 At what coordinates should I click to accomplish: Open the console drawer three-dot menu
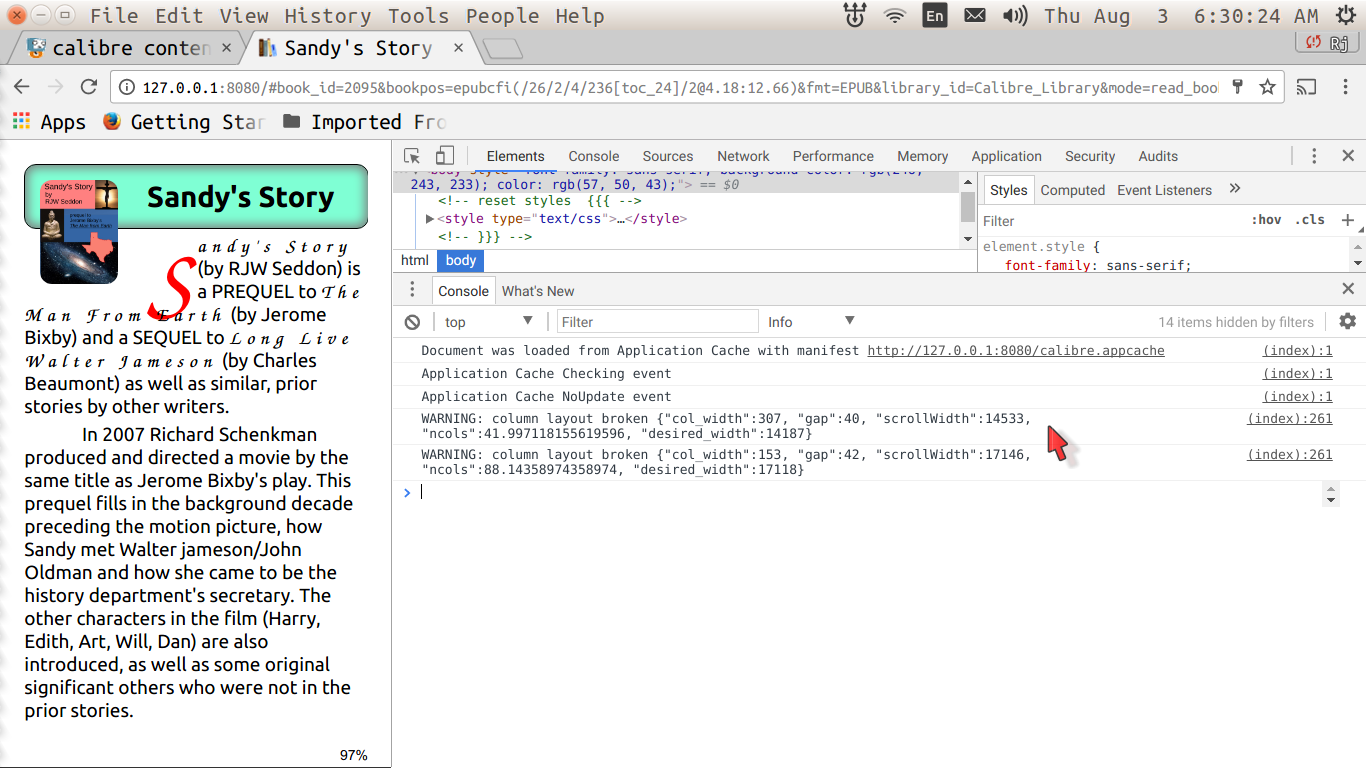412,291
